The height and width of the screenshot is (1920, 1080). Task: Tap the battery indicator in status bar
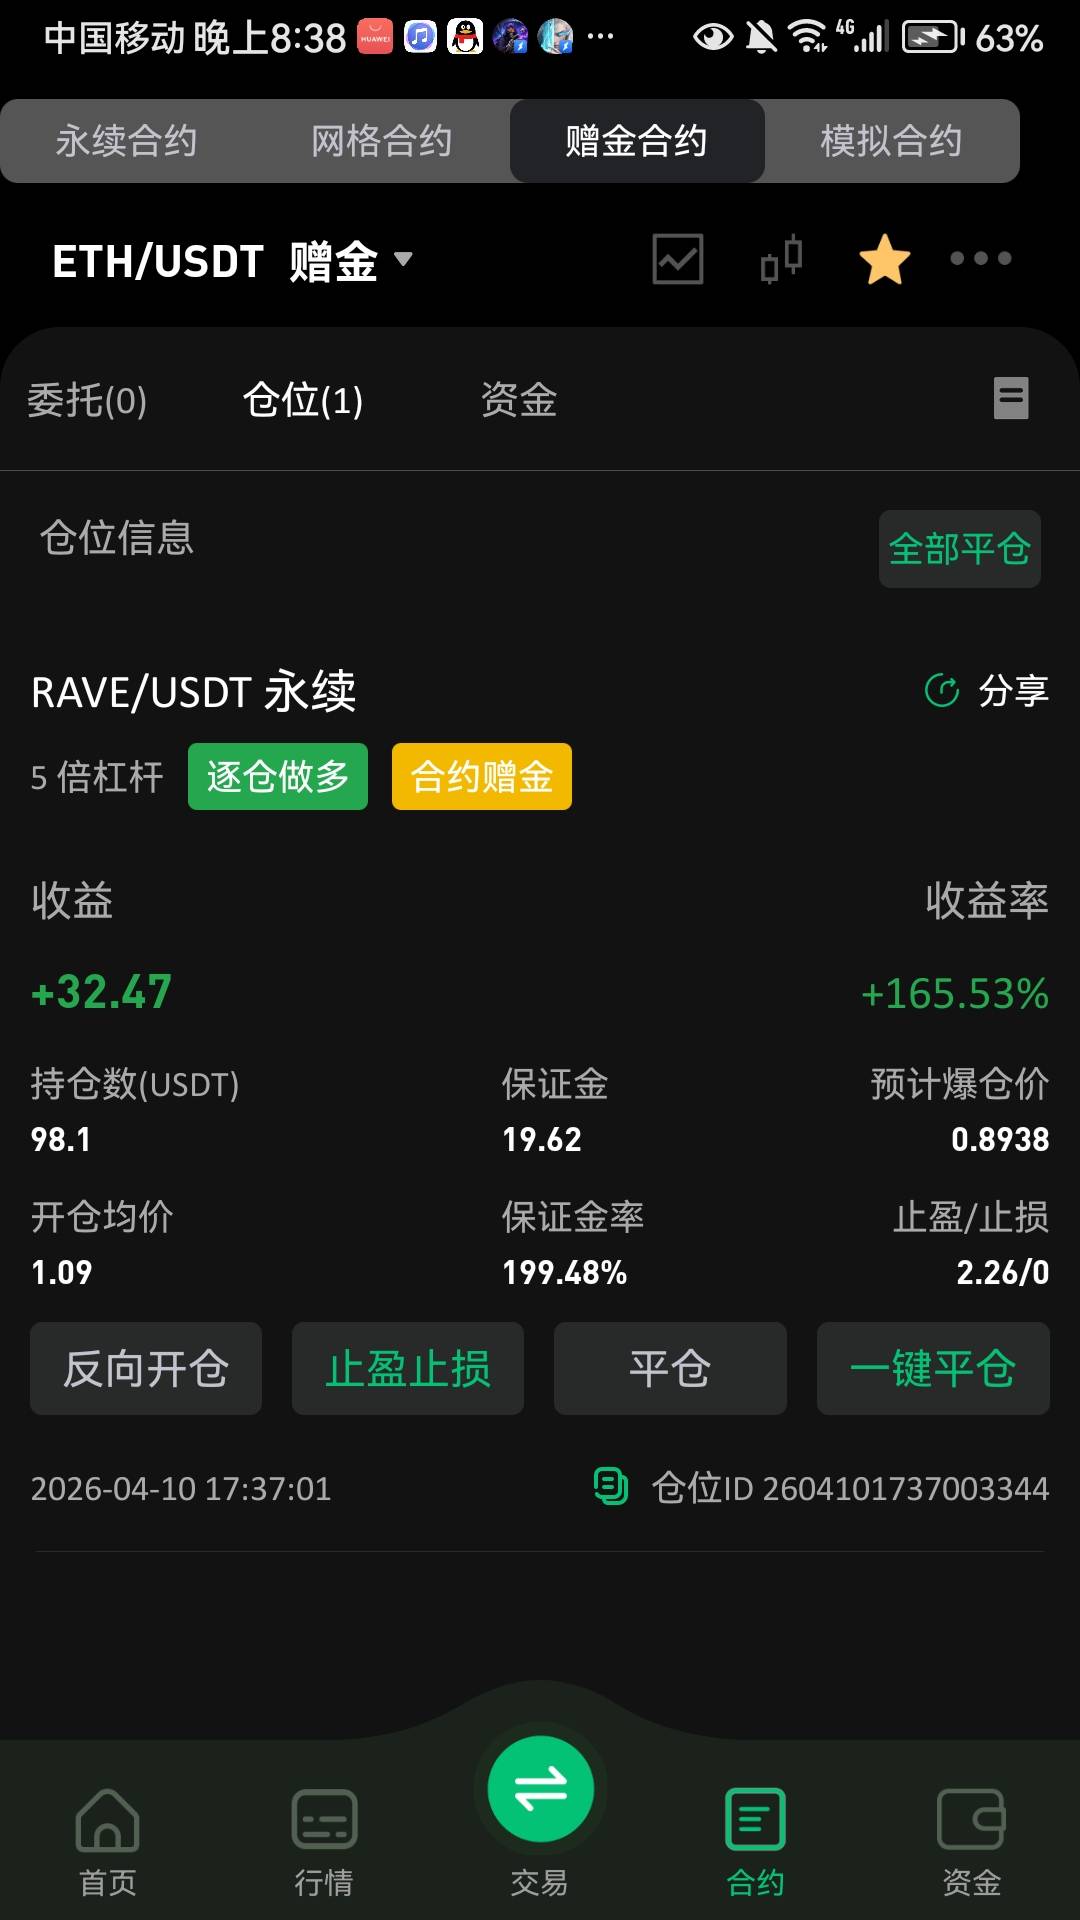934,37
